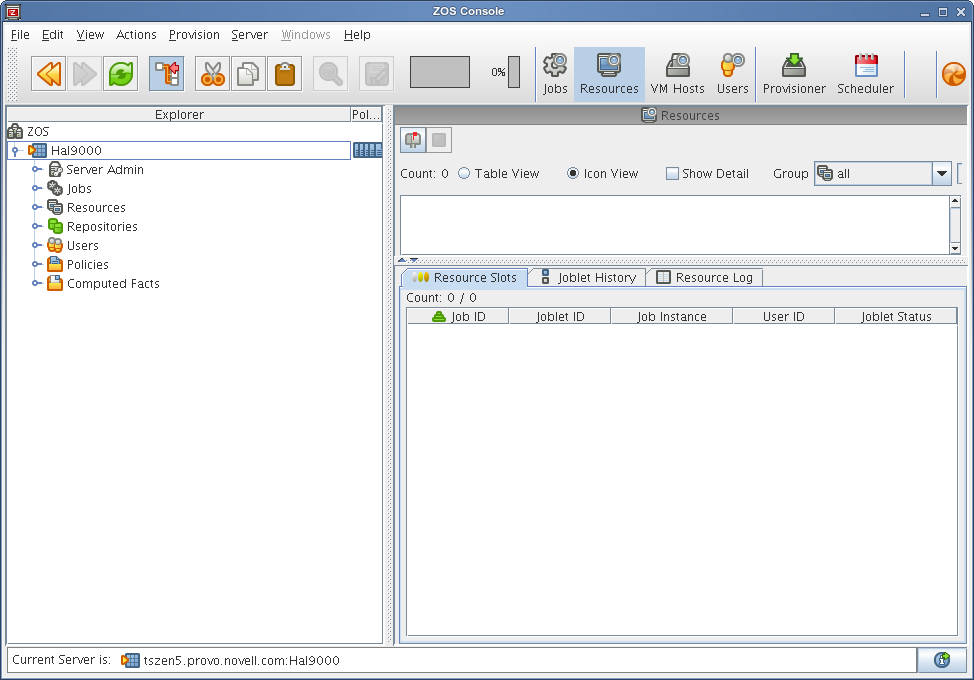Click the ZOS root building icon

[15, 131]
